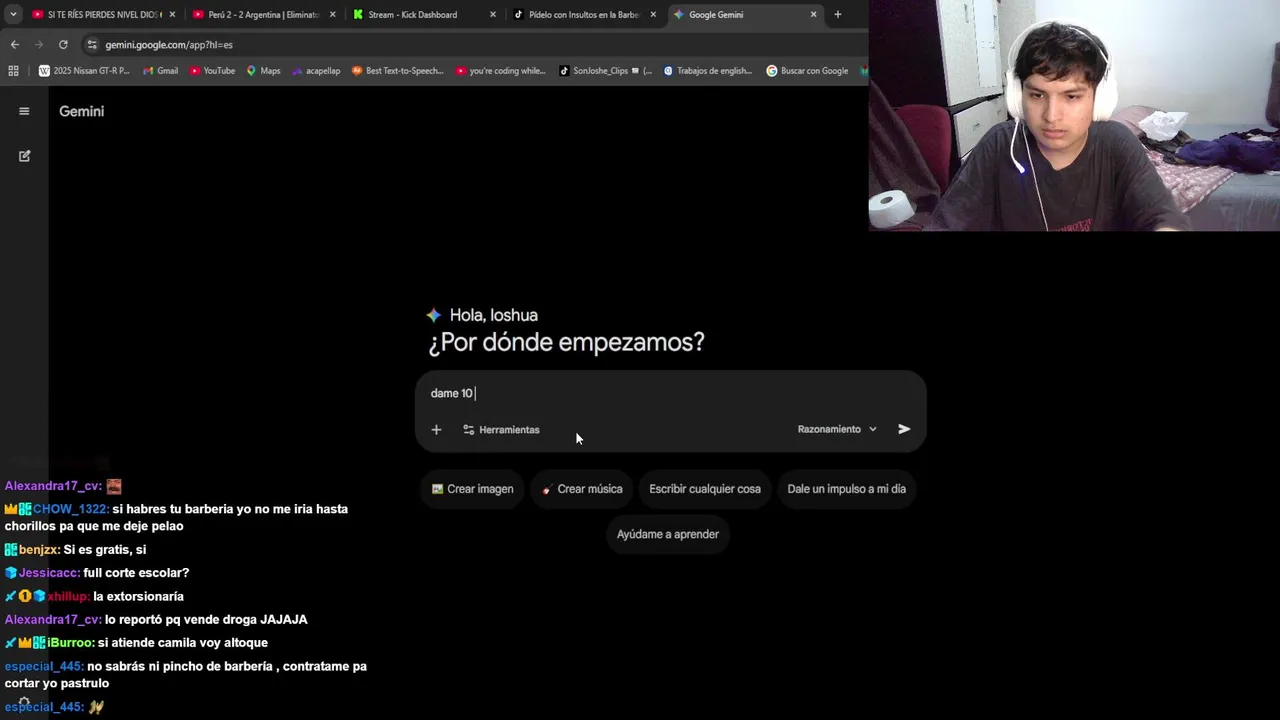Switch to the 'Perú 2 - 2 Argentina' tab

[263, 15]
